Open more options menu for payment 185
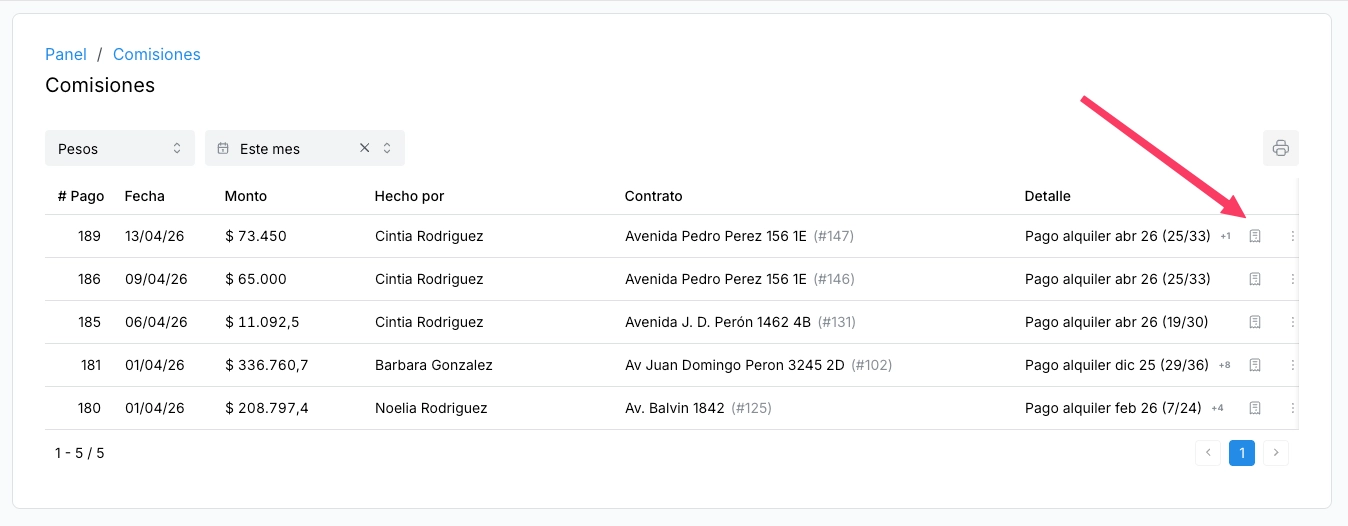Viewport: 1348px width, 526px height. 1292,322
